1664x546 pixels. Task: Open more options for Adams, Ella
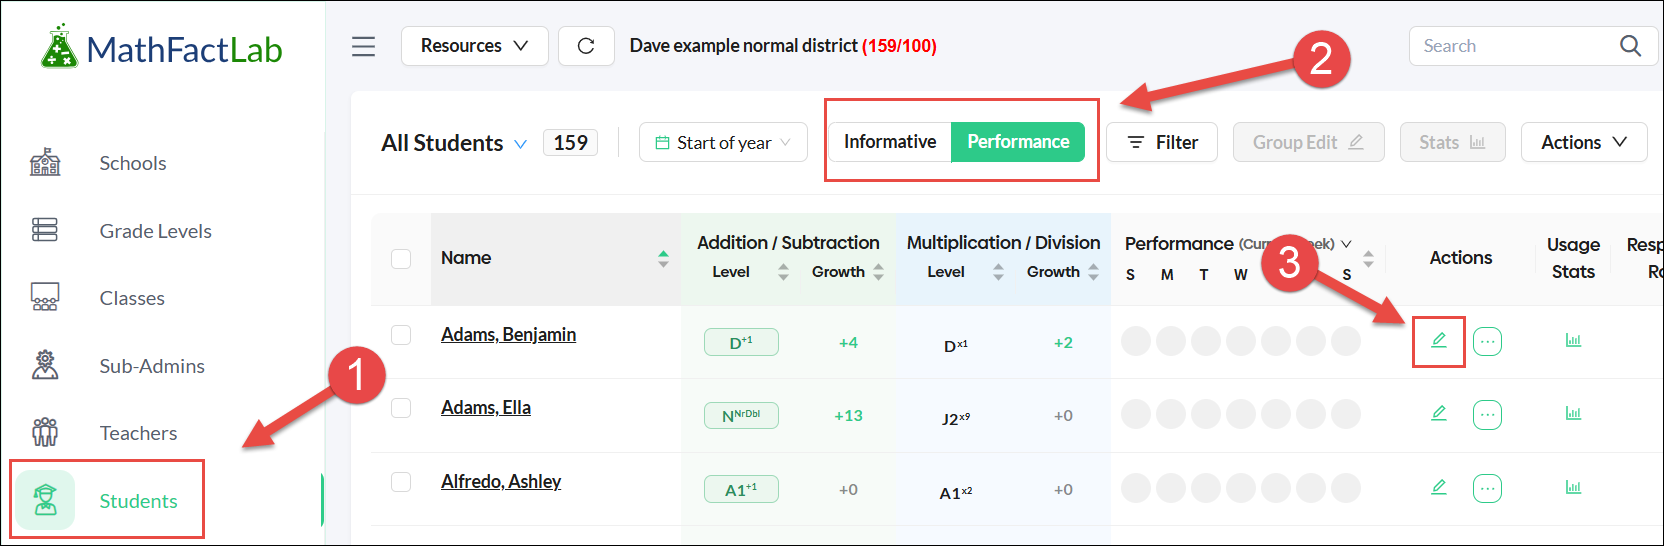(1487, 415)
